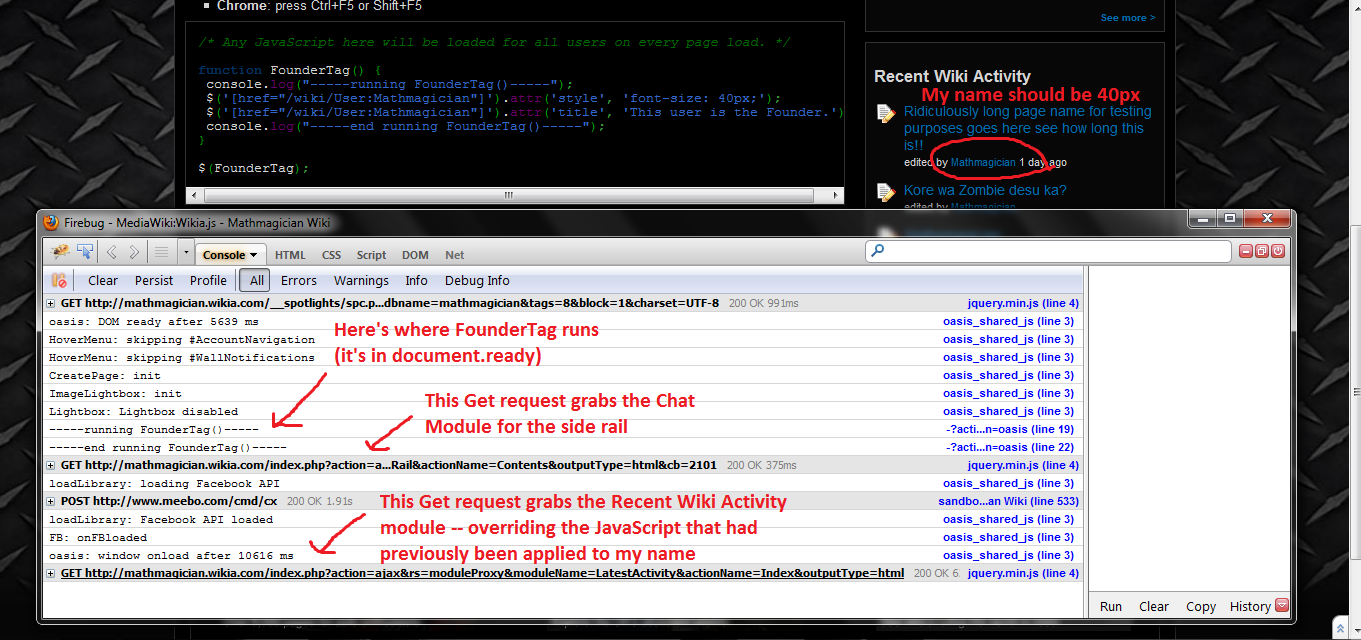Open sandbo...an Wiki (line 533) source link

click(x=1009, y=501)
